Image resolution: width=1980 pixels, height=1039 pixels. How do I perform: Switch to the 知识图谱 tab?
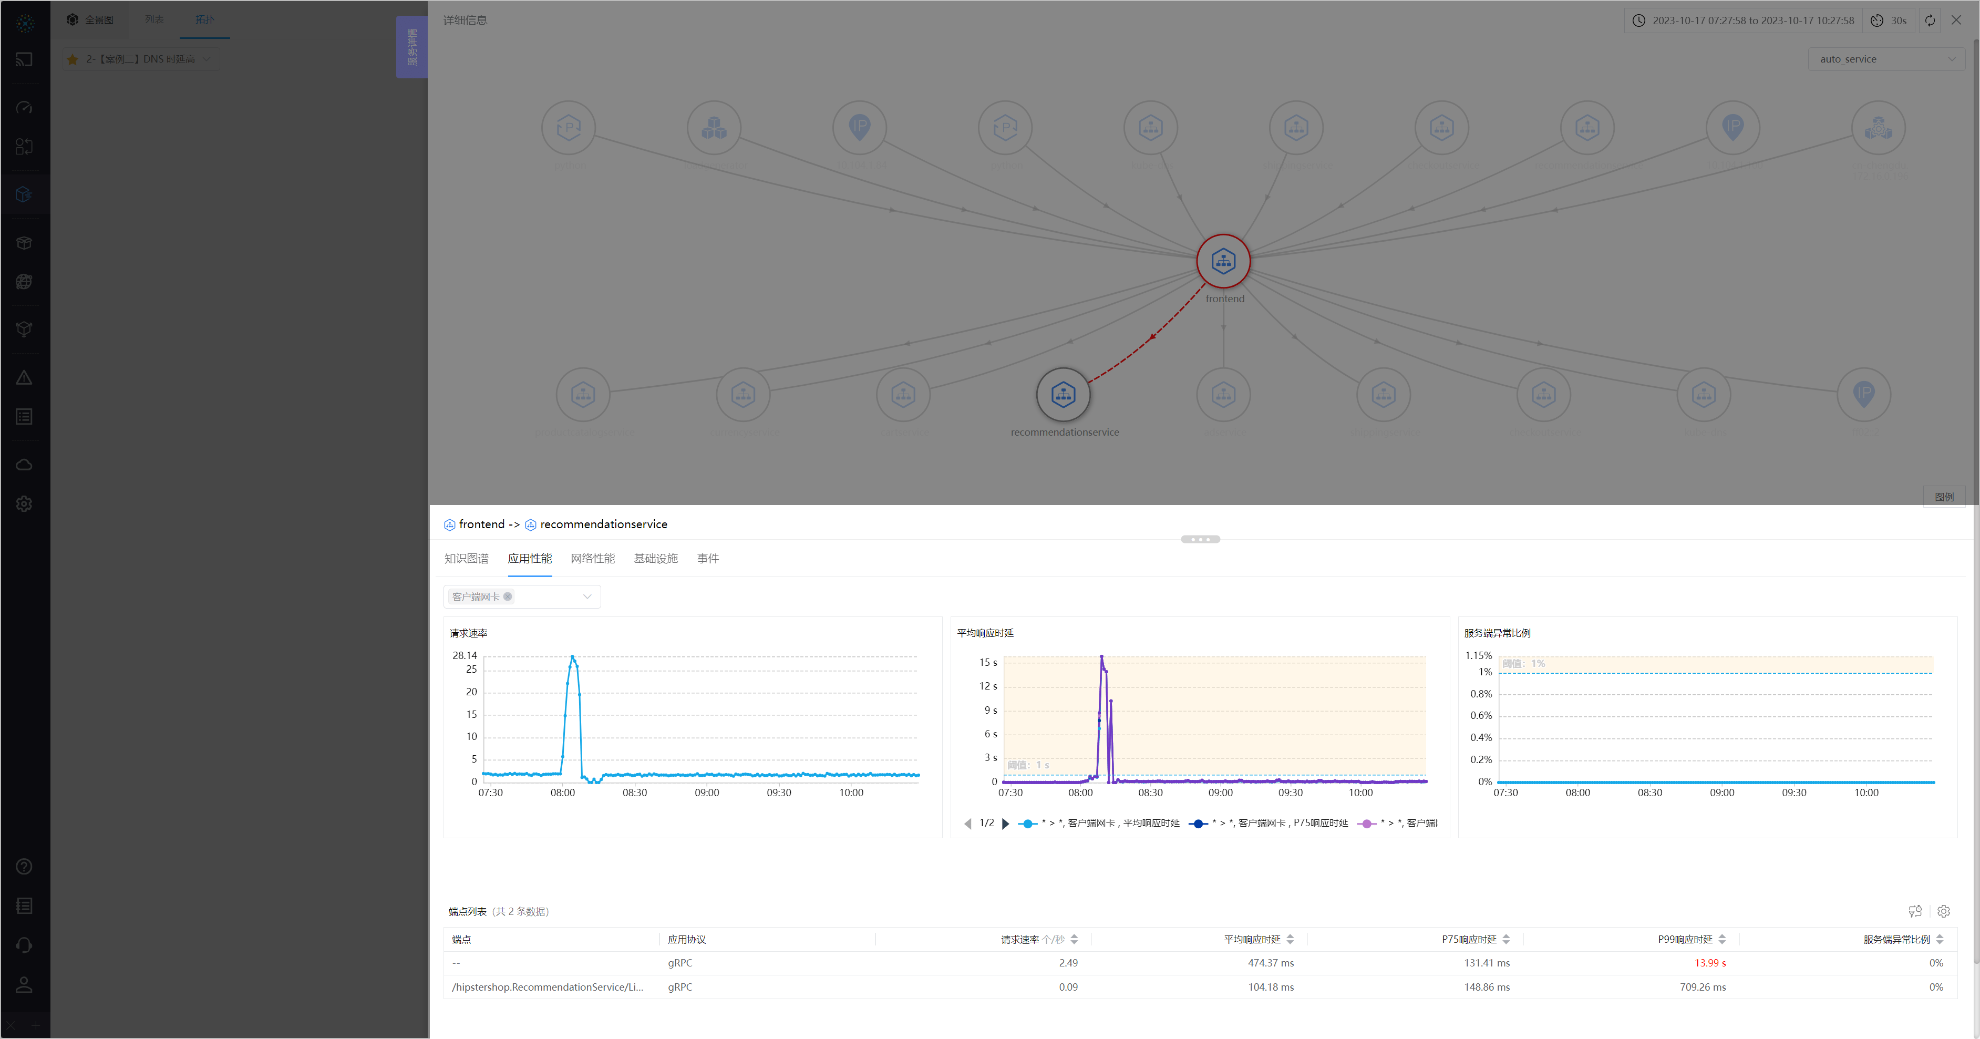pos(466,559)
